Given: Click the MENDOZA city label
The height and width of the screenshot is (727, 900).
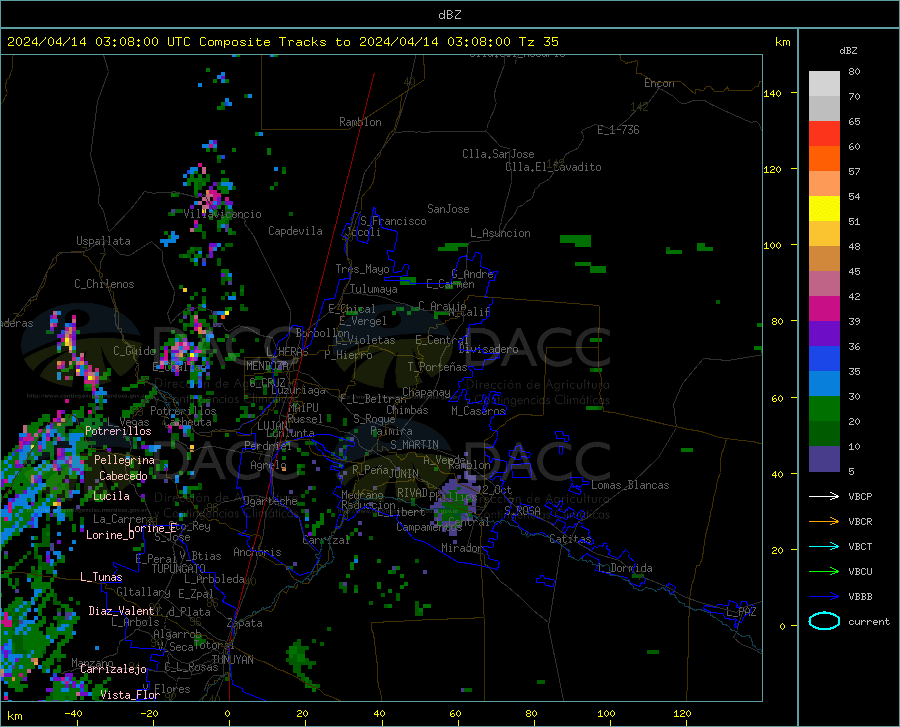Looking at the screenshot, I should (x=266, y=366).
